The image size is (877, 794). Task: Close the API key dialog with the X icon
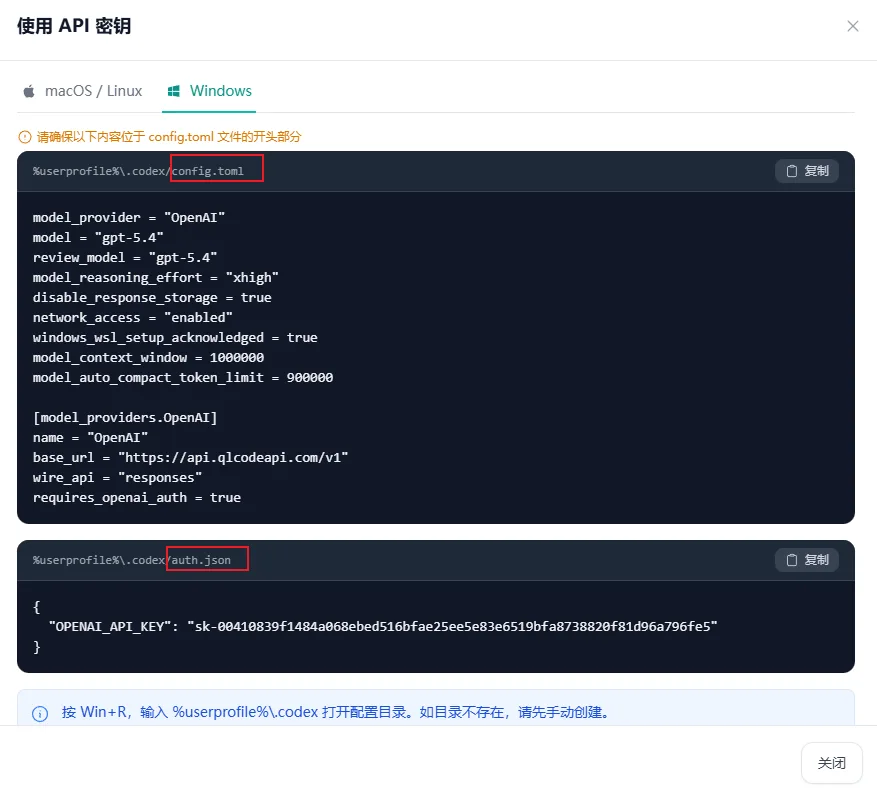pyautogui.click(x=852, y=26)
